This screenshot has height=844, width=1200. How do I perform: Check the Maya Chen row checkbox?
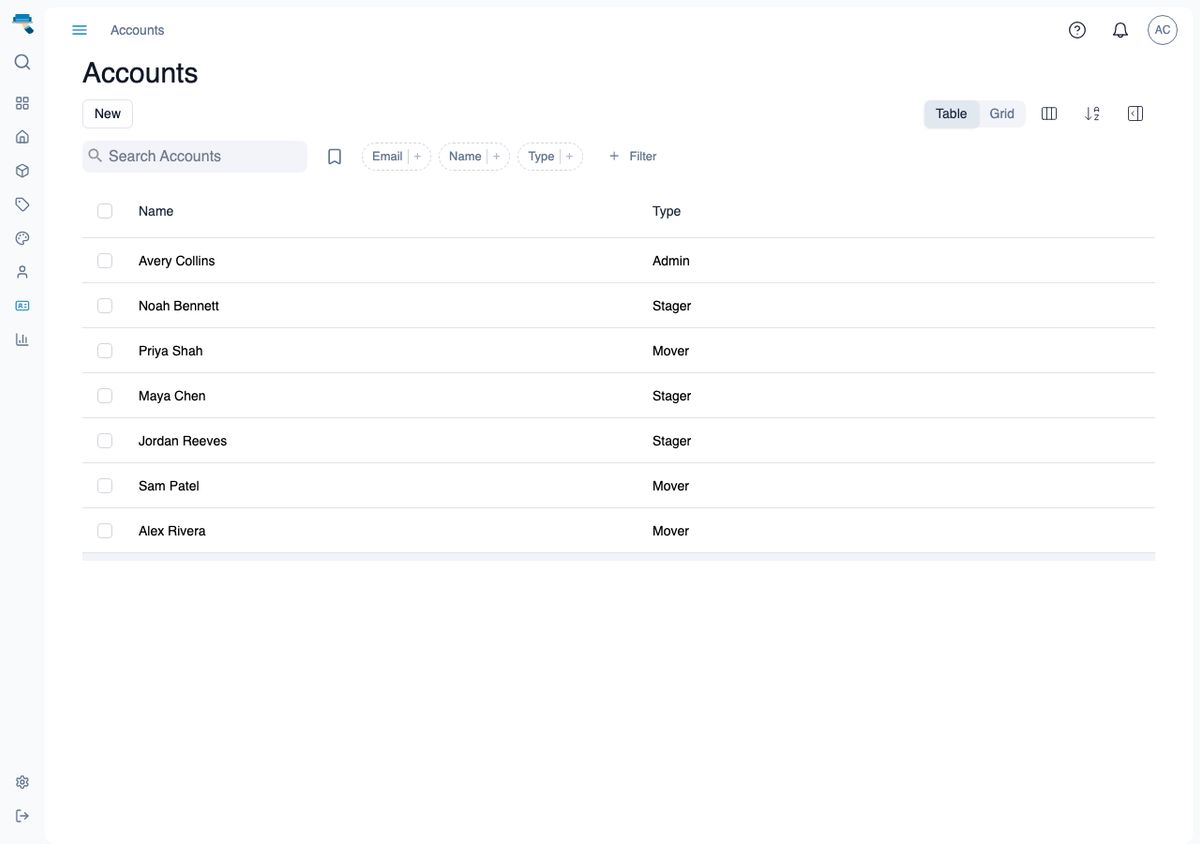click(x=105, y=396)
